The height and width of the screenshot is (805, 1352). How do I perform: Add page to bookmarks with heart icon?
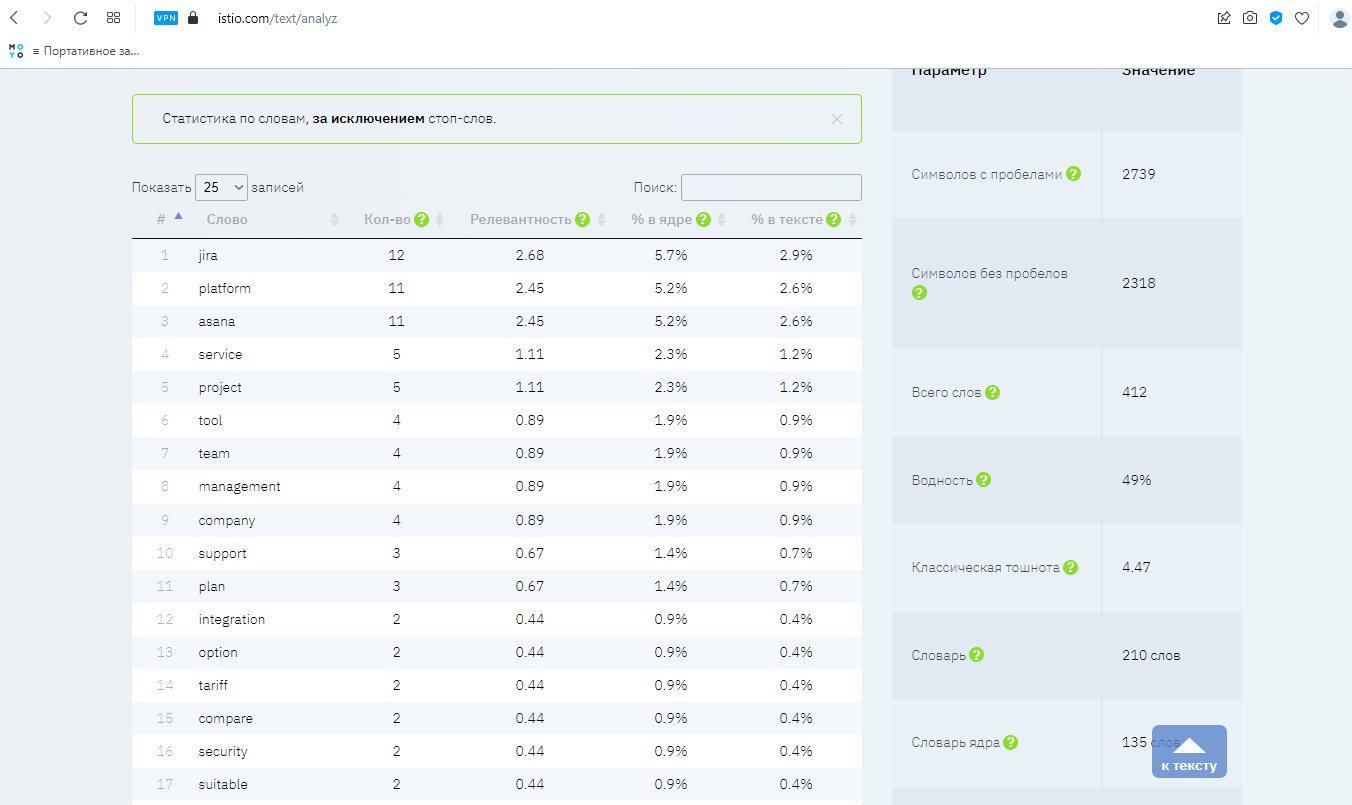1302,18
